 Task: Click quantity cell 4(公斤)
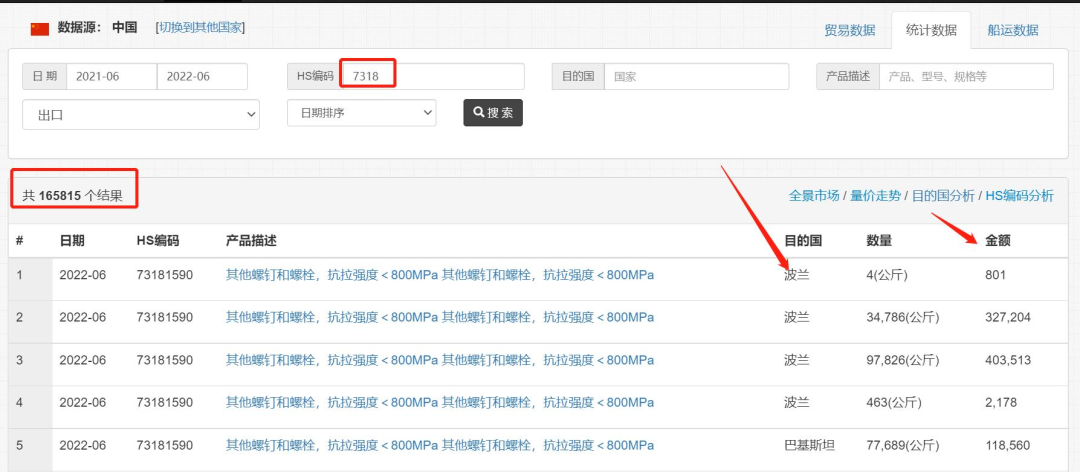pyautogui.click(x=887, y=275)
